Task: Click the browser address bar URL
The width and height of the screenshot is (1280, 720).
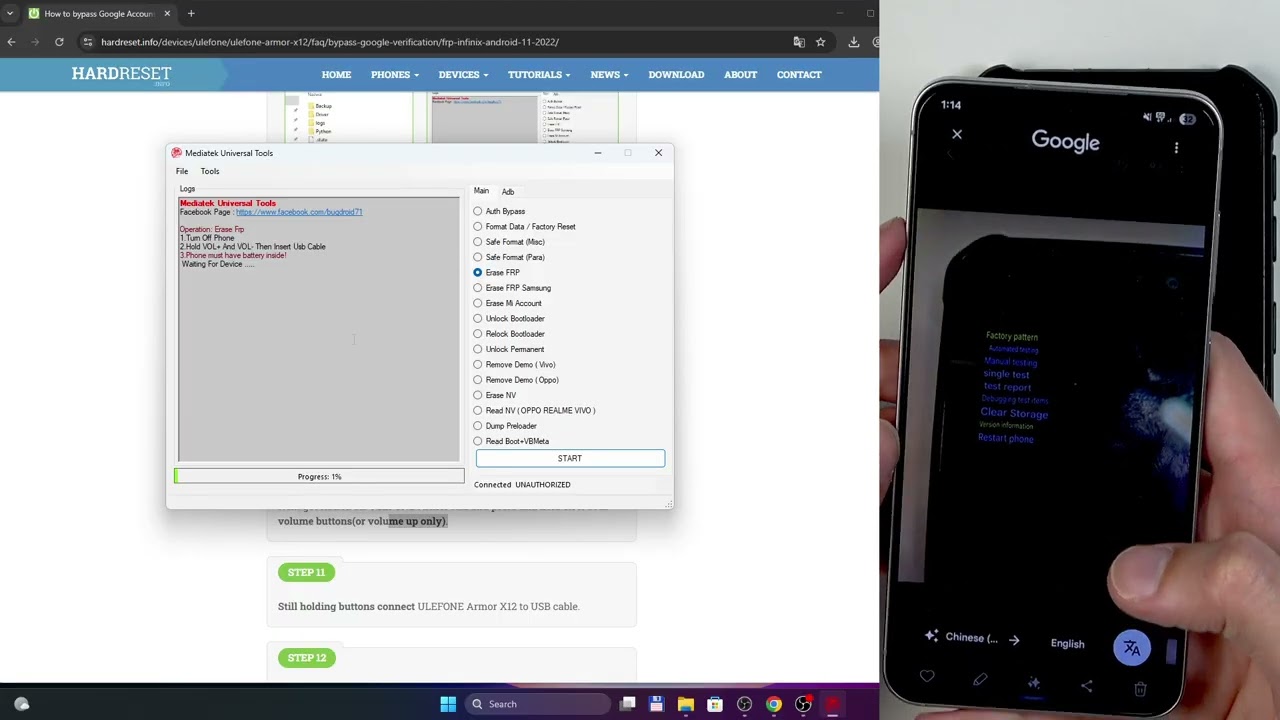Action: (330, 42)
